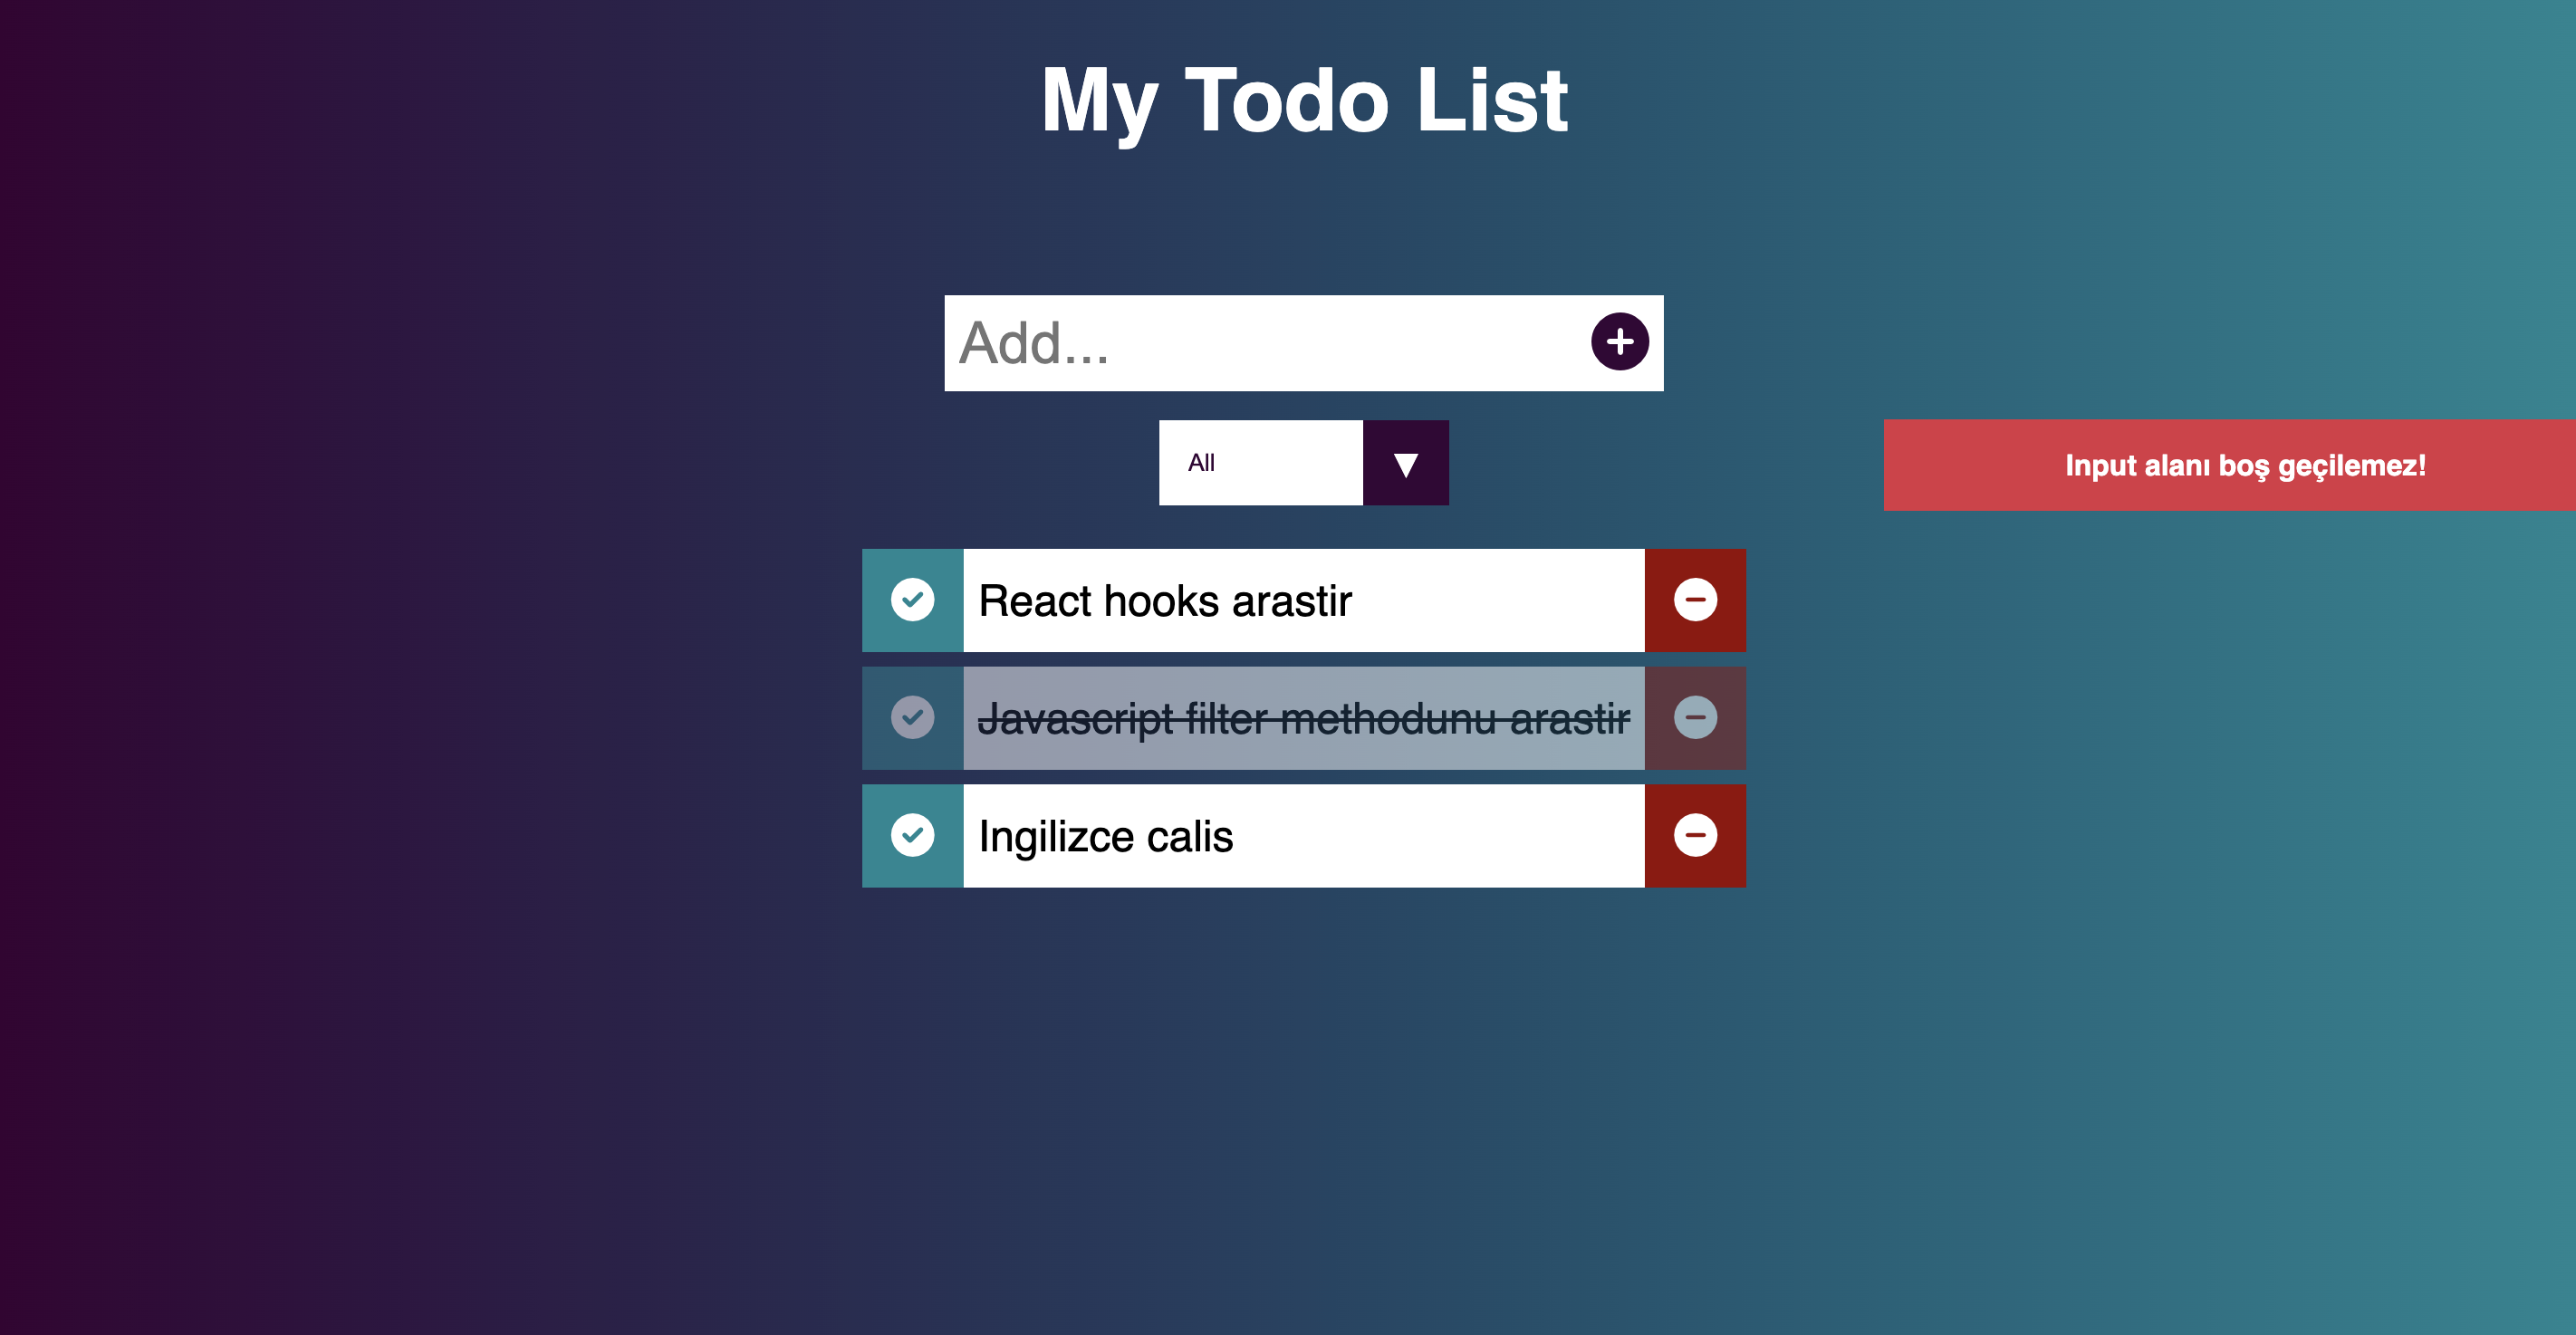The width and height of the screenshot is (2576, 1335).
Task: Delete 'React hooks arastir' with minus icon
Action: coord(1694,600)
